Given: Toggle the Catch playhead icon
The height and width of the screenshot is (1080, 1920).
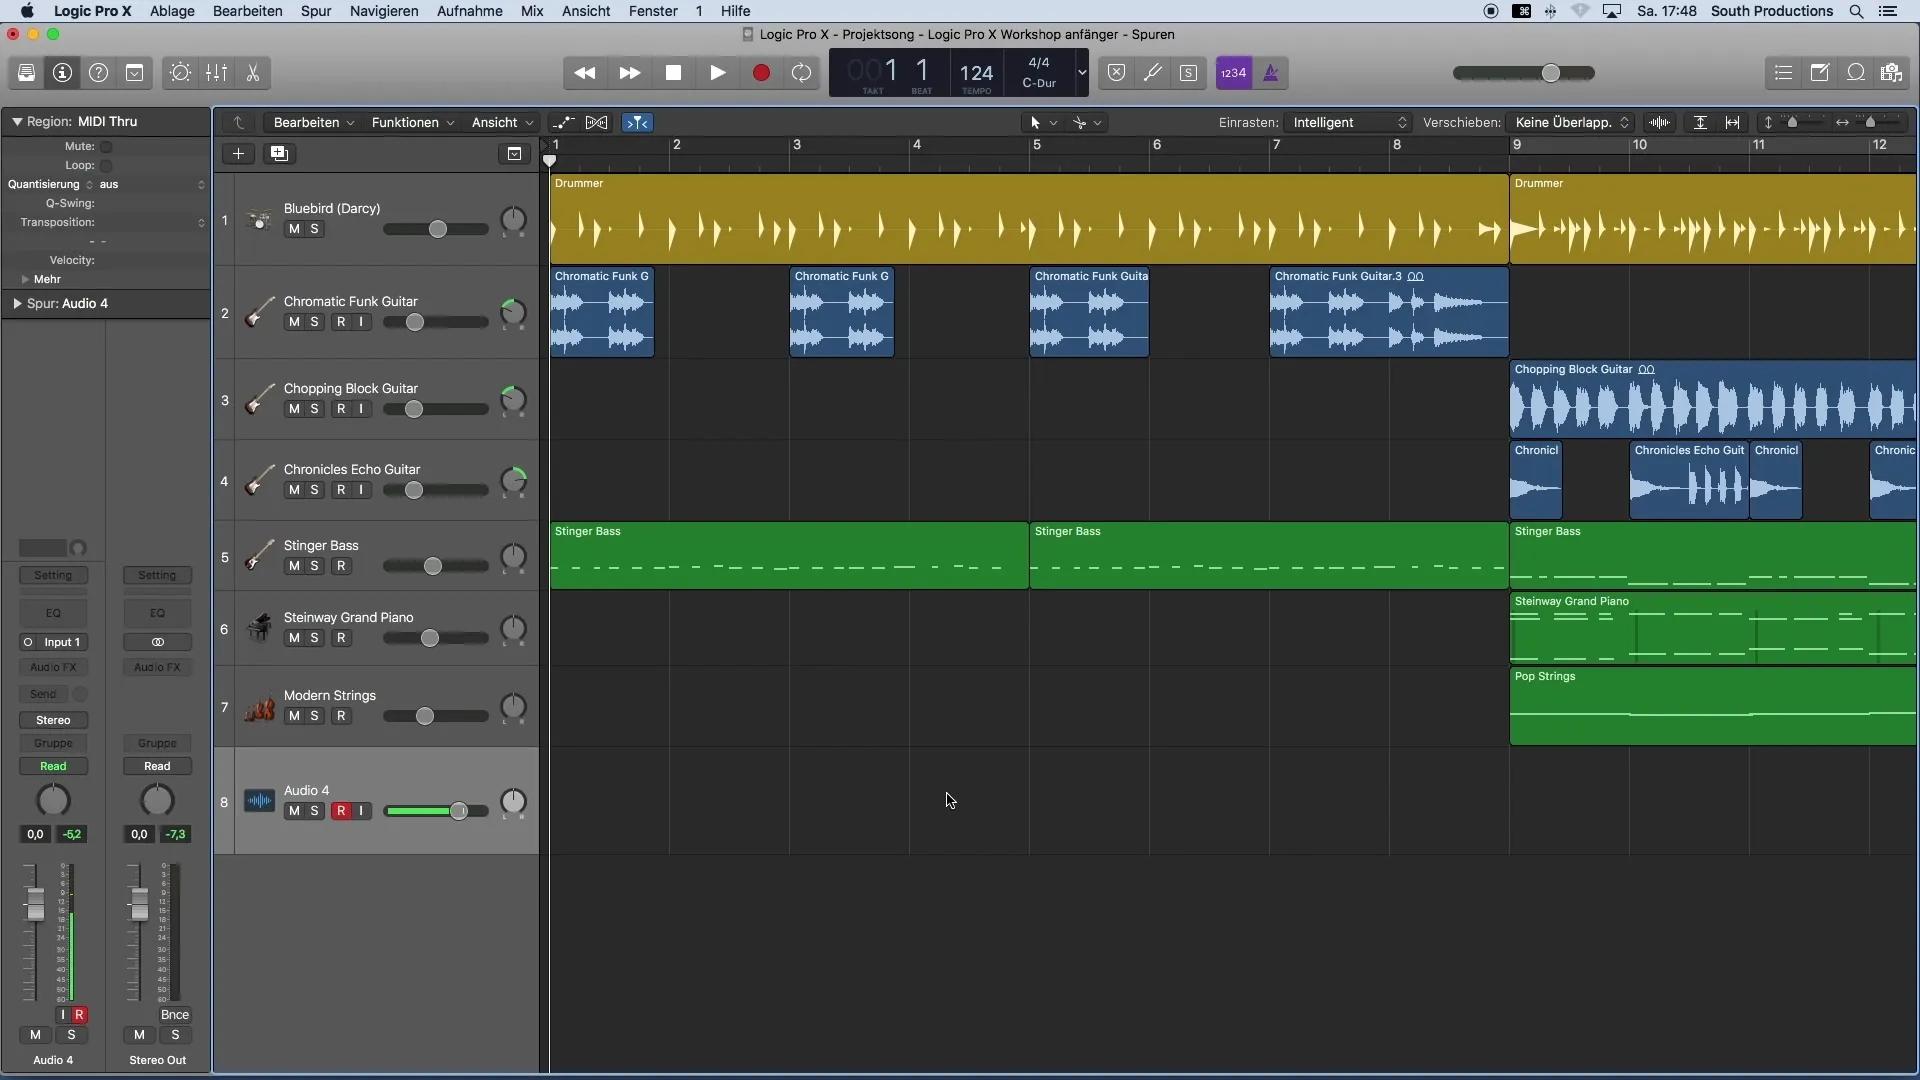Looking at the screenshot, I should click(x=637, y=123).
